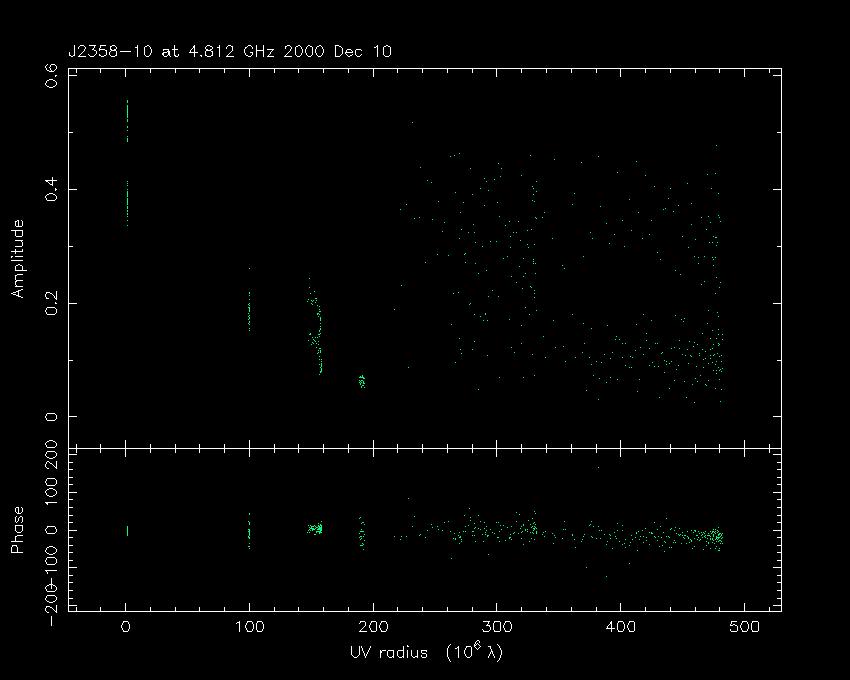Select the 'Phase' y-axis label
Image resolution: width=850 pixels, height=680 pixels.
coord(17,530)
